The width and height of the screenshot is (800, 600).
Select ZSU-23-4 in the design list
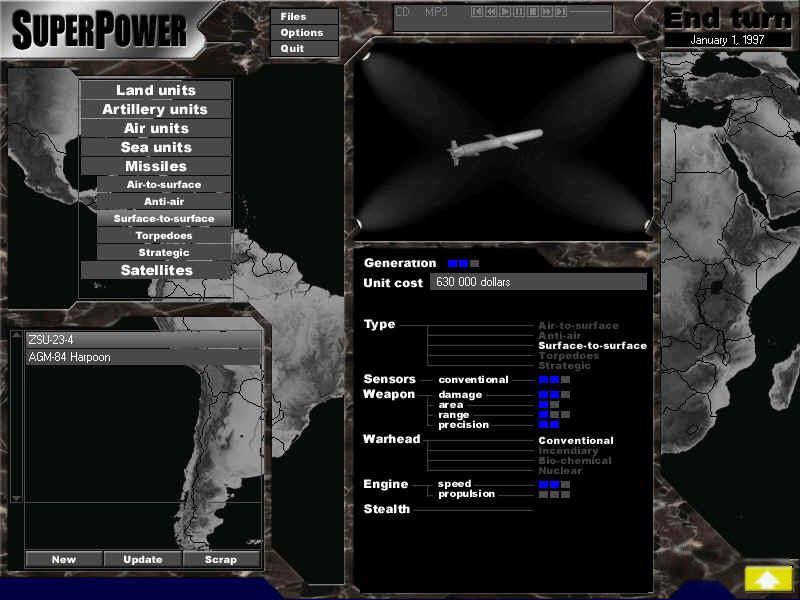coord(143,339)
